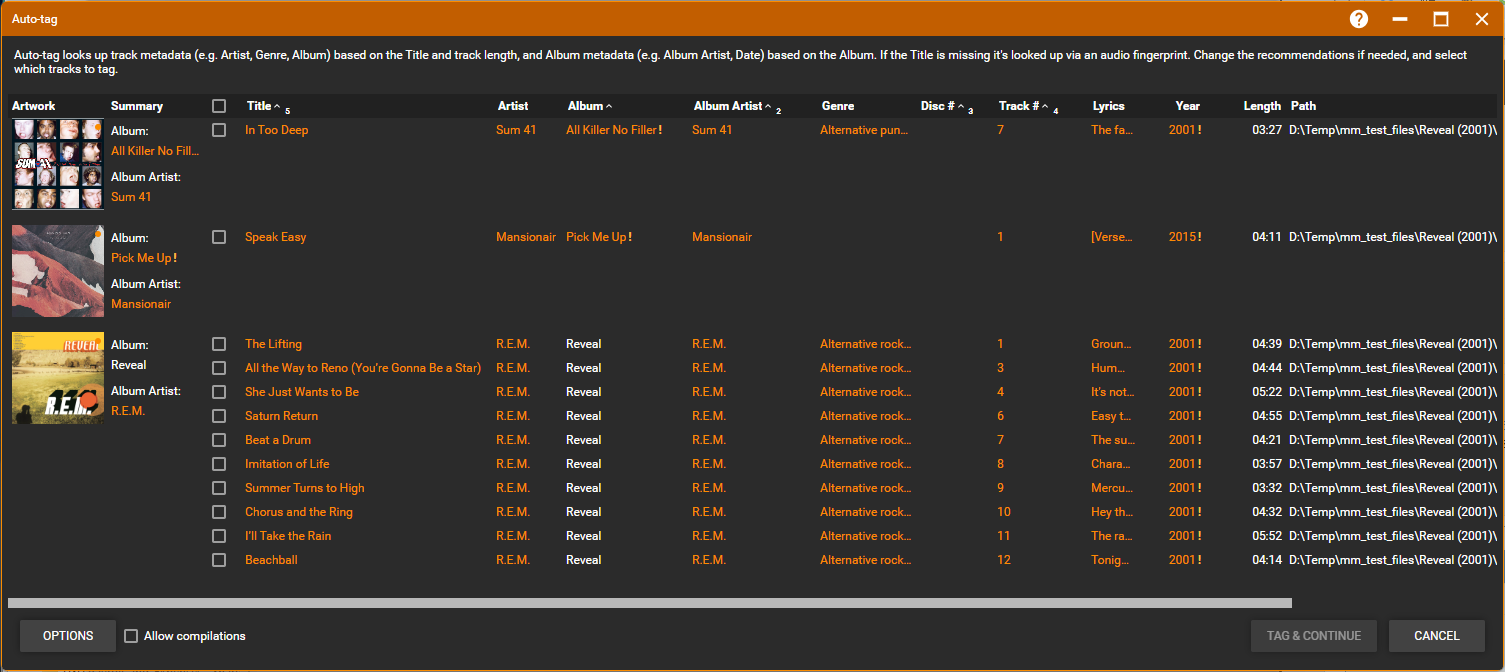
Task: Click the horizontal scrollbar below track list
Action: click(649, 603)
